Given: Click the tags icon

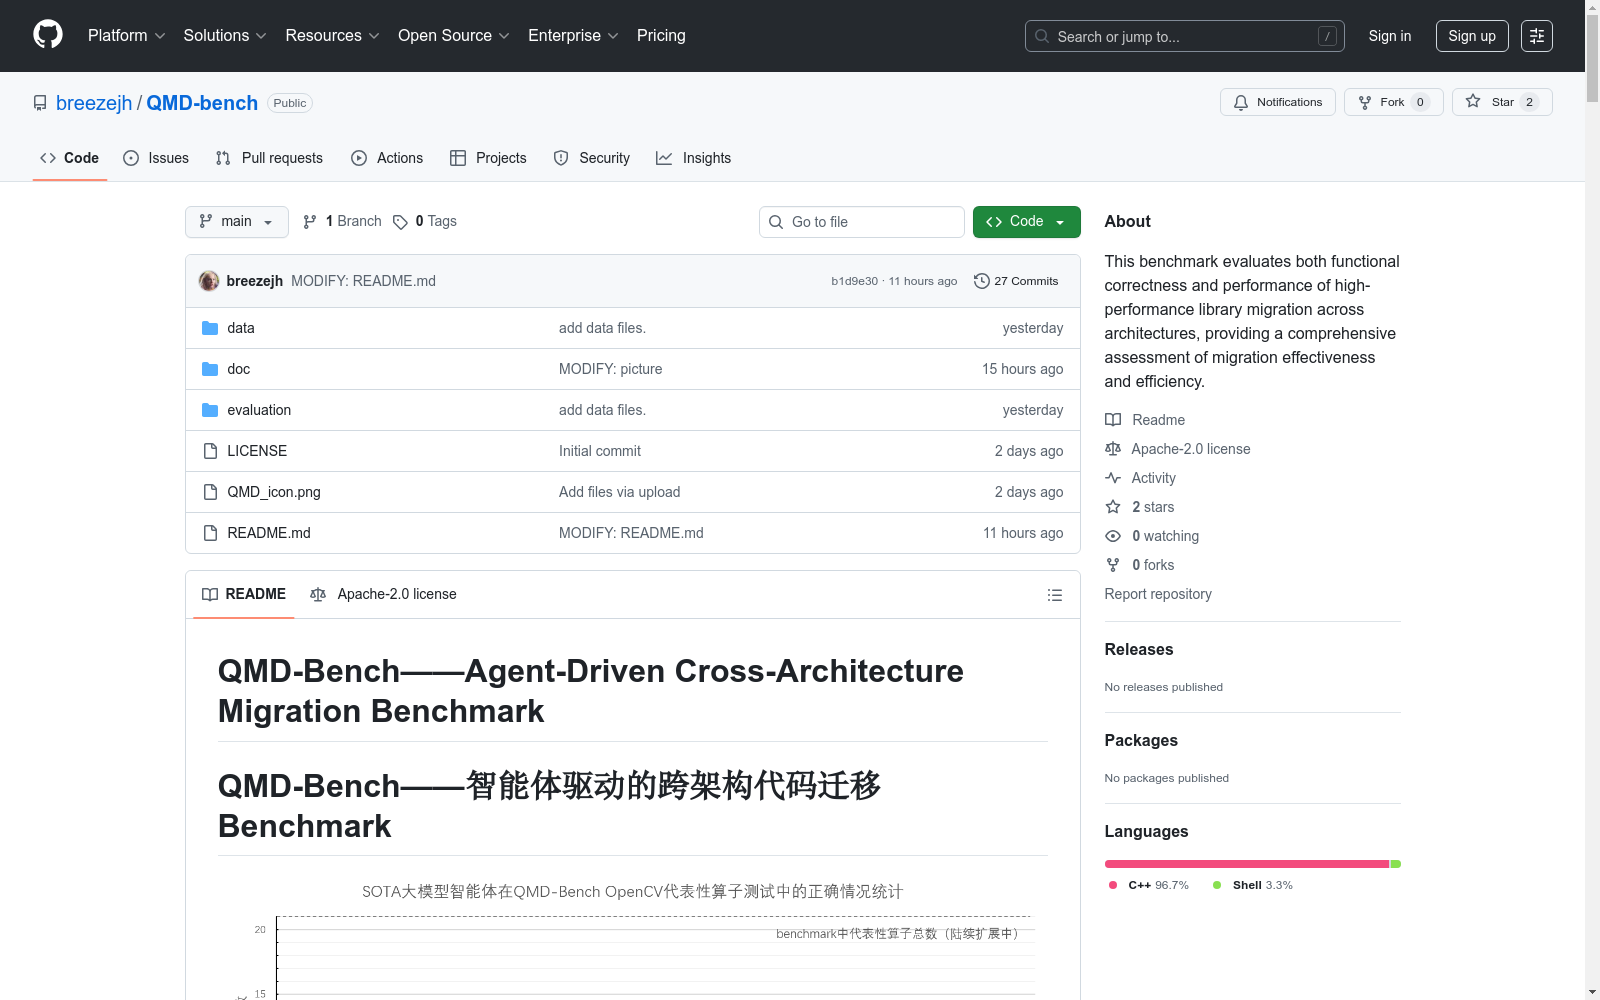Looking at the screenshot, I should 400,222.
